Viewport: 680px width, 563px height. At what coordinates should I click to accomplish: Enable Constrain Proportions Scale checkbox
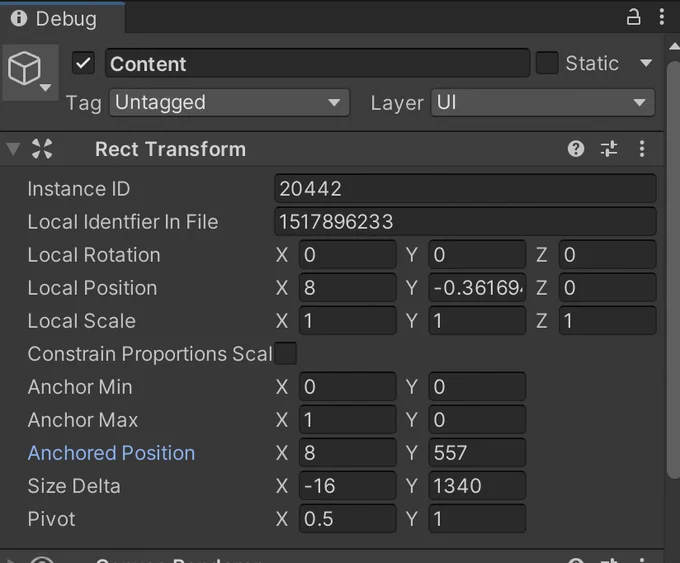coord(286,354)
